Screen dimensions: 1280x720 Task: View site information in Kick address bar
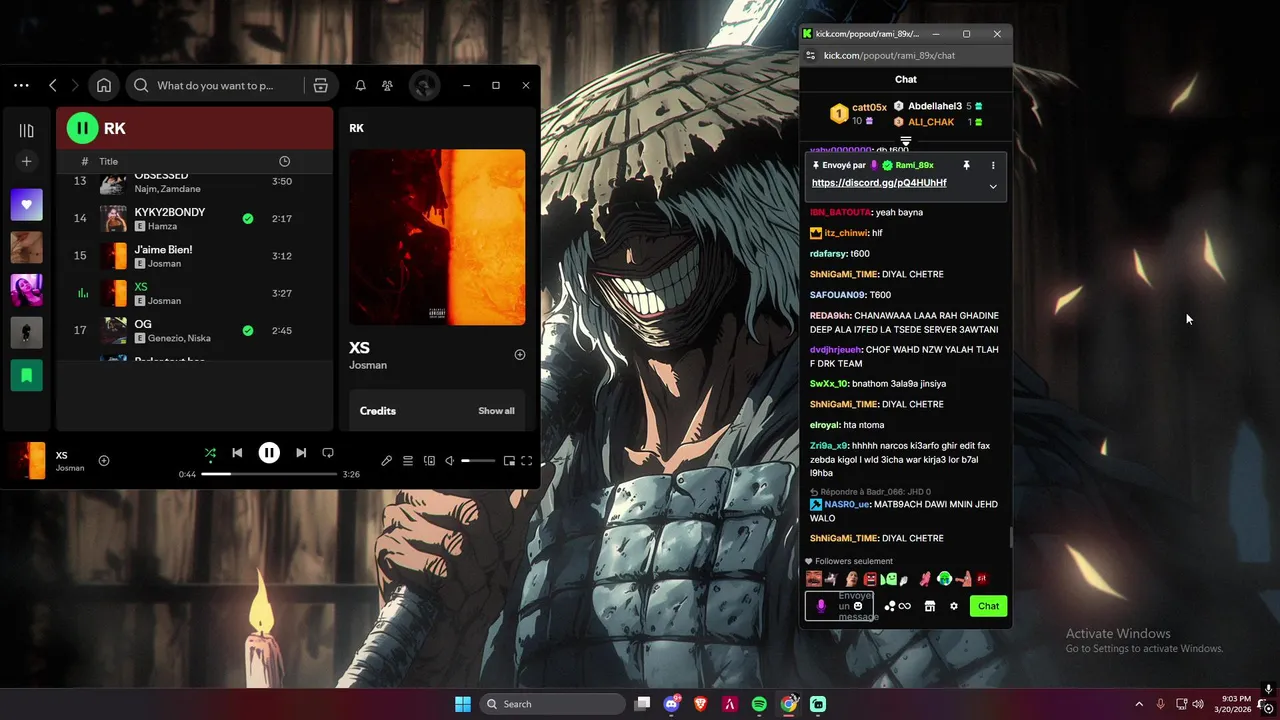click(811, 56)
